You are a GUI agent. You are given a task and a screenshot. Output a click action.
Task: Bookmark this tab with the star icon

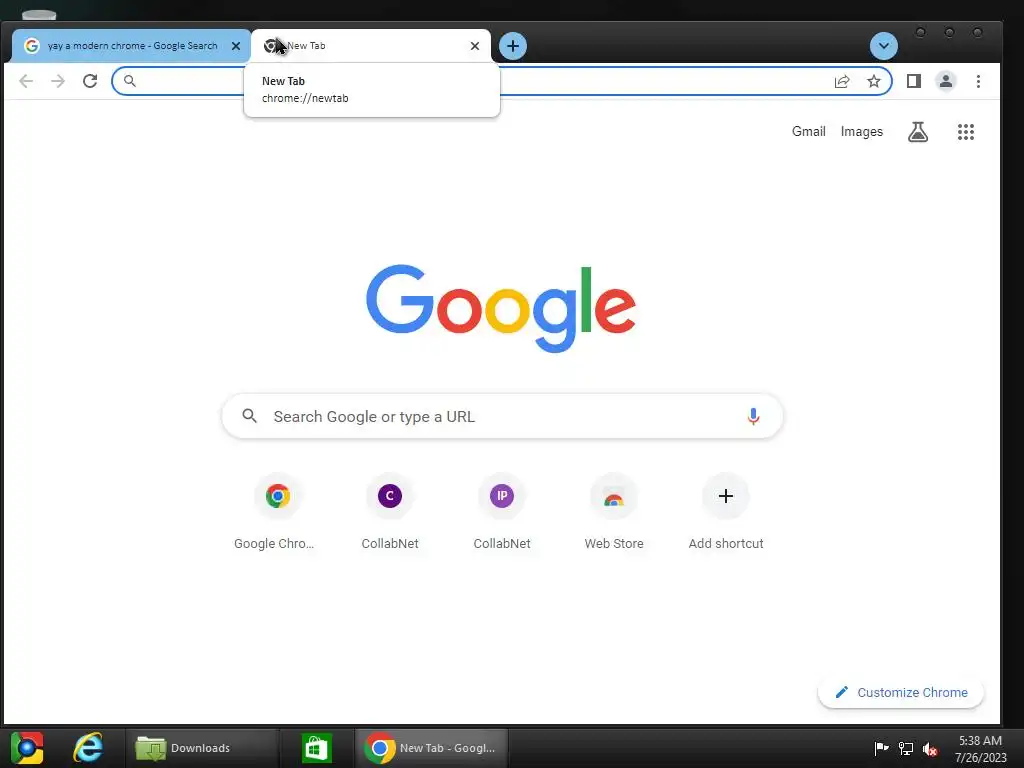pos(874,81)
